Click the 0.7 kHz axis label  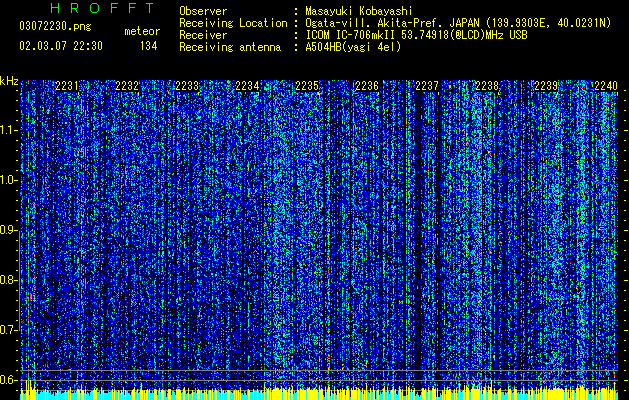click(x=9, y=330)
